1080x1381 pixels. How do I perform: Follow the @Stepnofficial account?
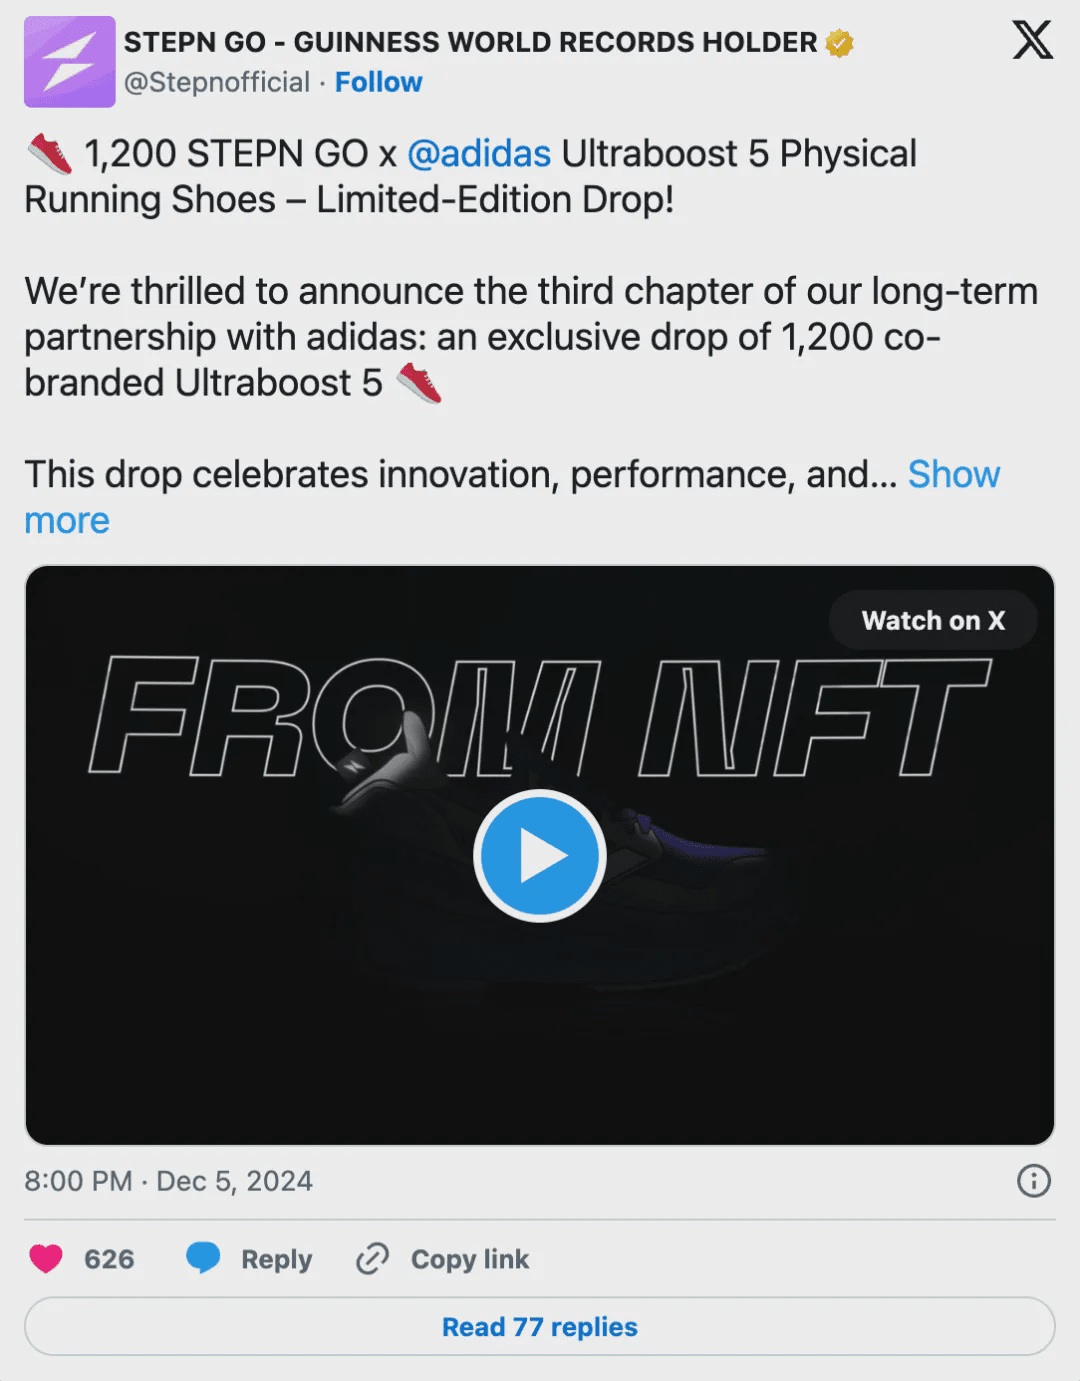pyautogui.click(x=378, y=82)
